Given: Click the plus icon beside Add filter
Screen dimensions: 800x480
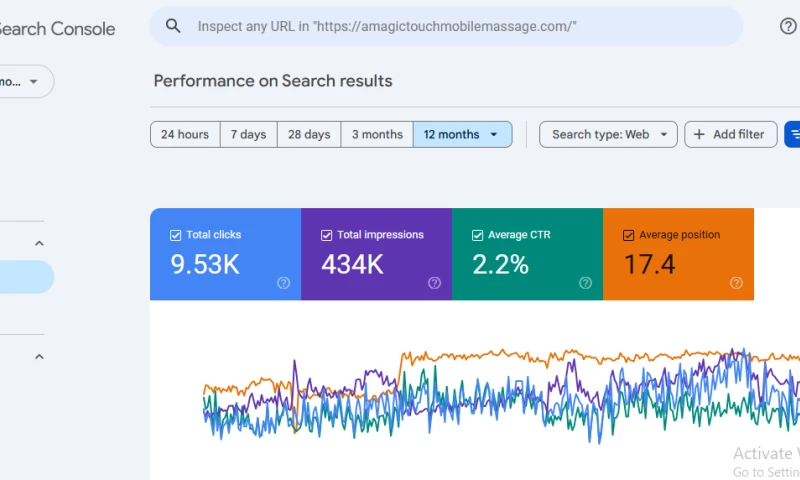Looking at the screenshot, I should click(699, 134).
